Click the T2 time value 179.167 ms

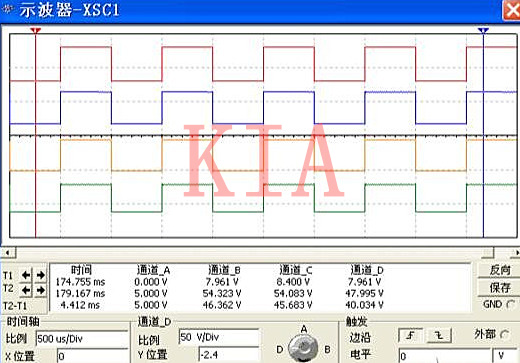coord(80,293)
